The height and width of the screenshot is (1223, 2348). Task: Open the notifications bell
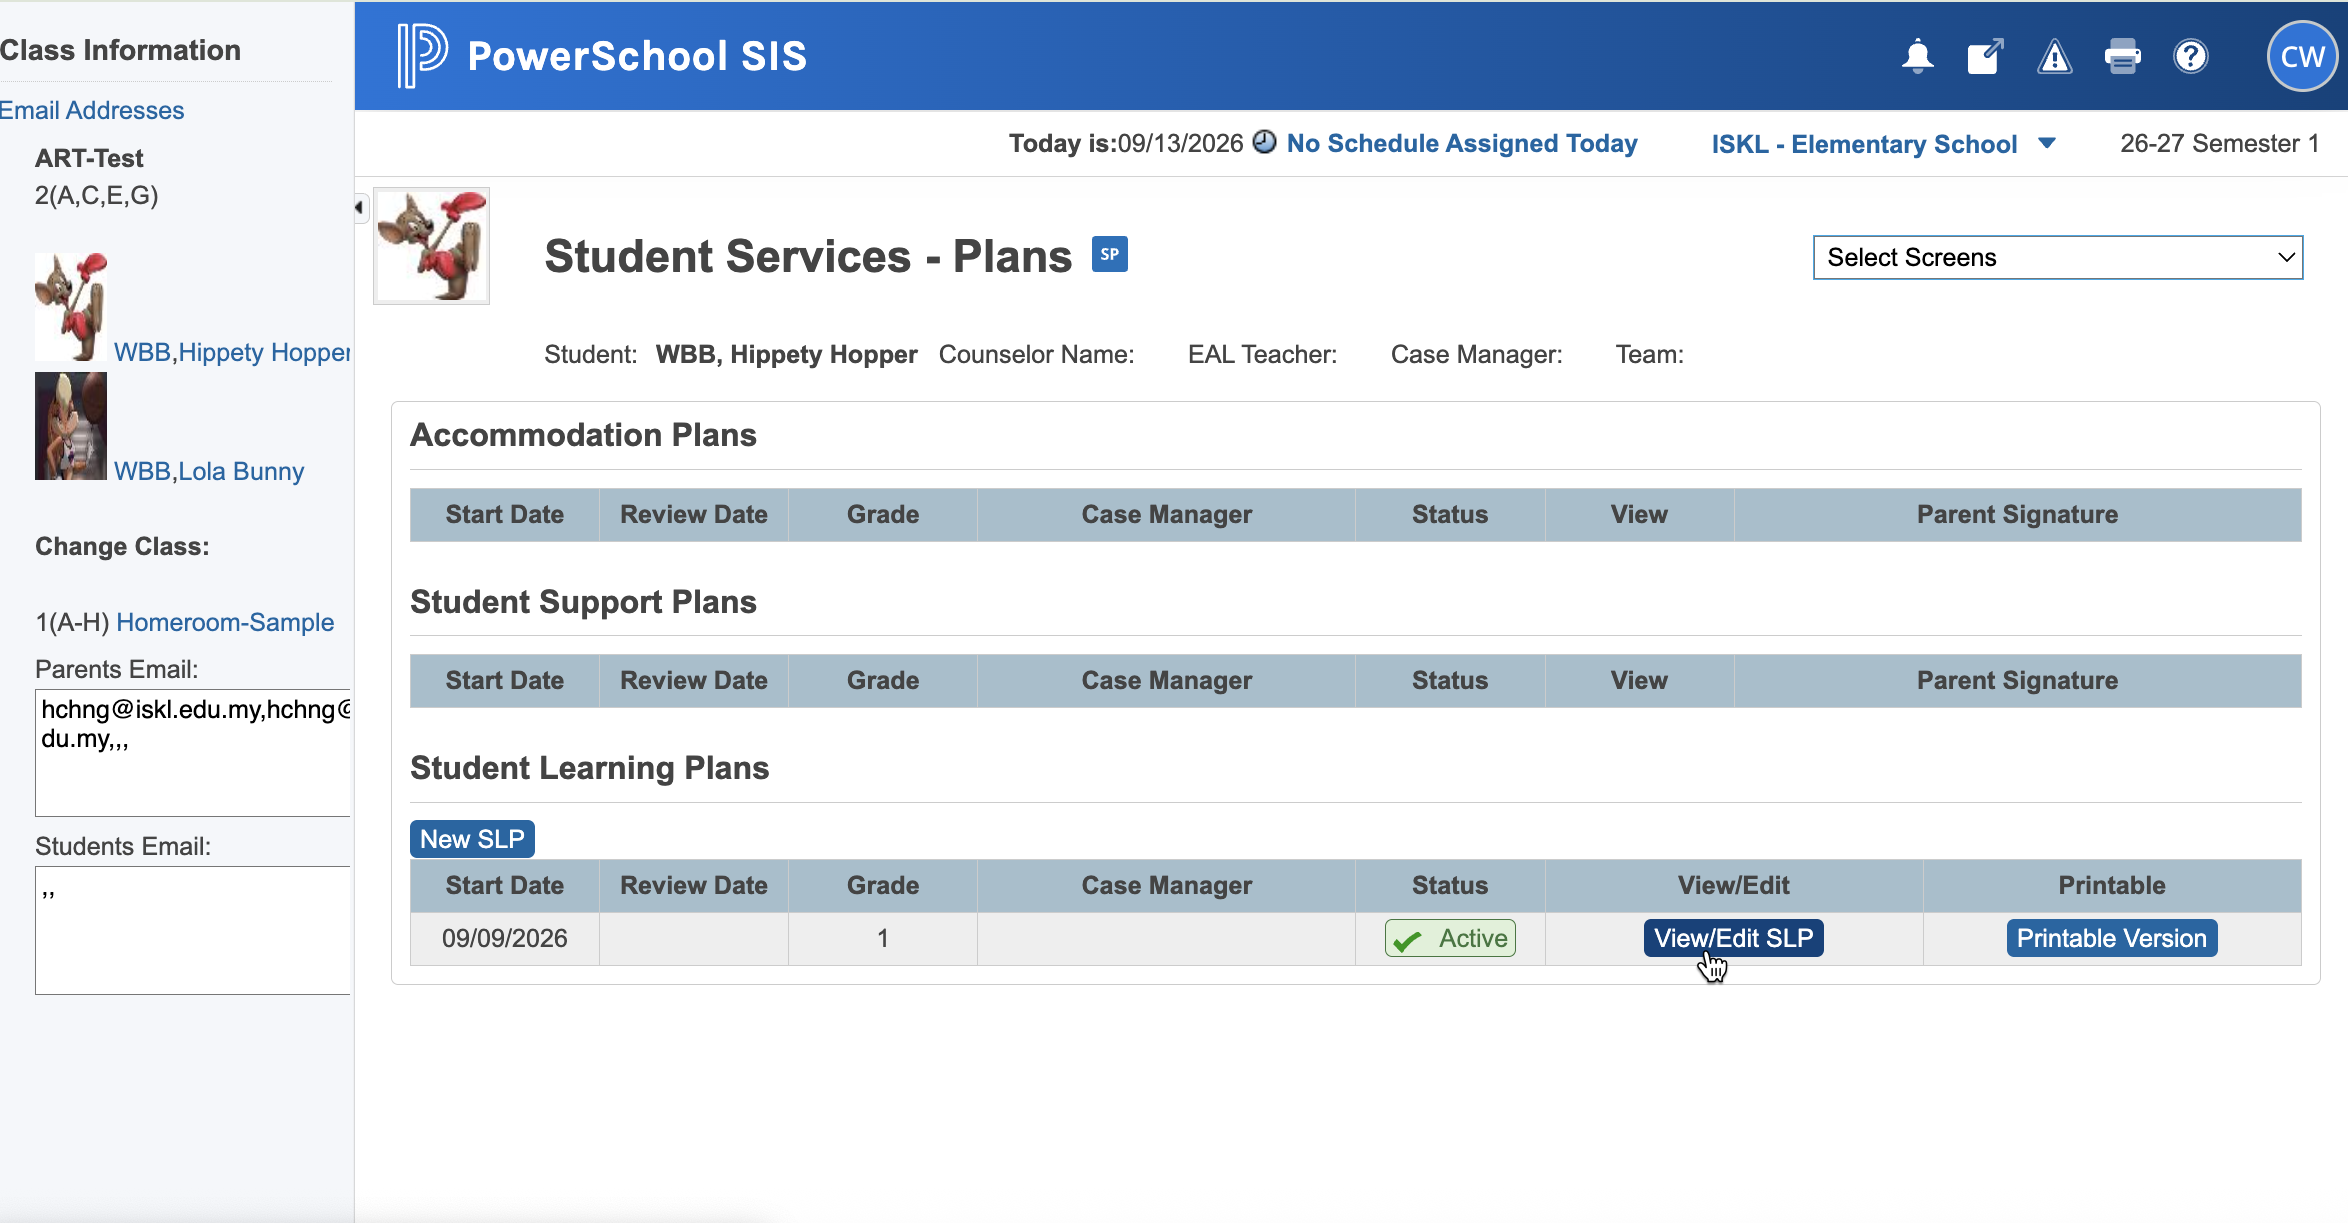1917,57
